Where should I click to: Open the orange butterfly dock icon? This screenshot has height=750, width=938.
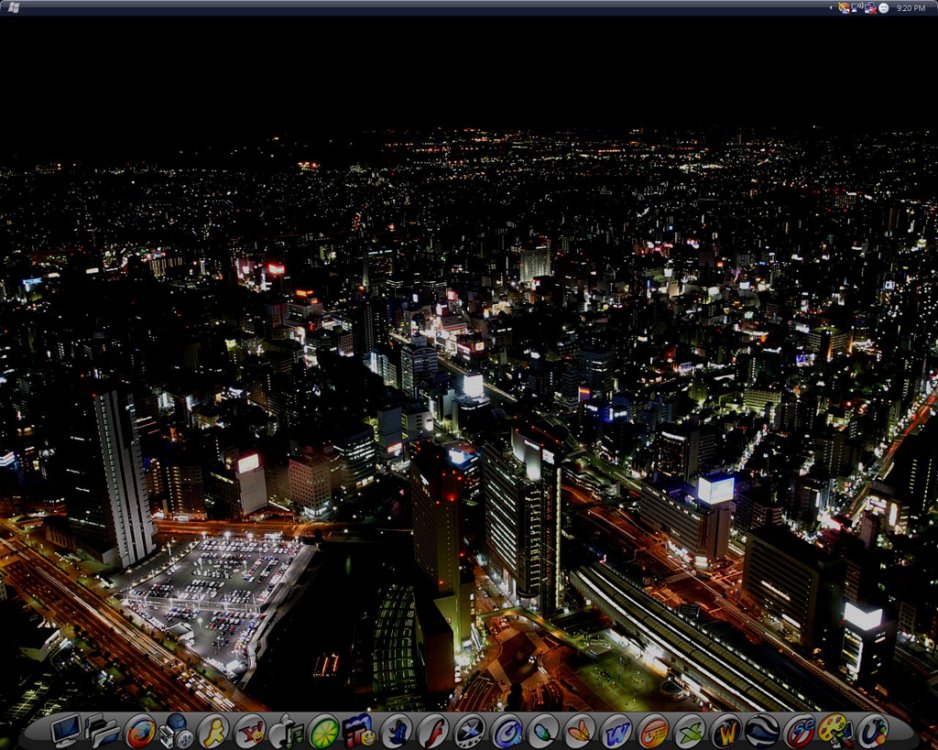(580, 730)
